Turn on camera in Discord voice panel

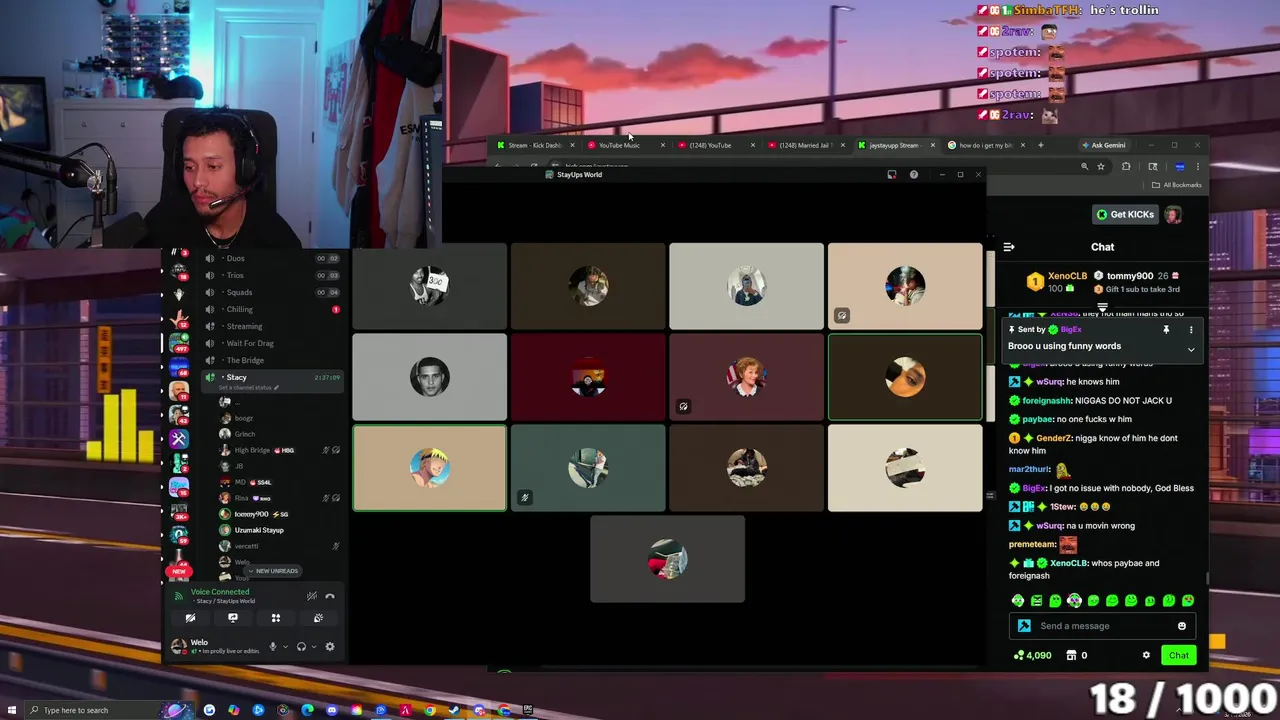(x=190, y=618)
